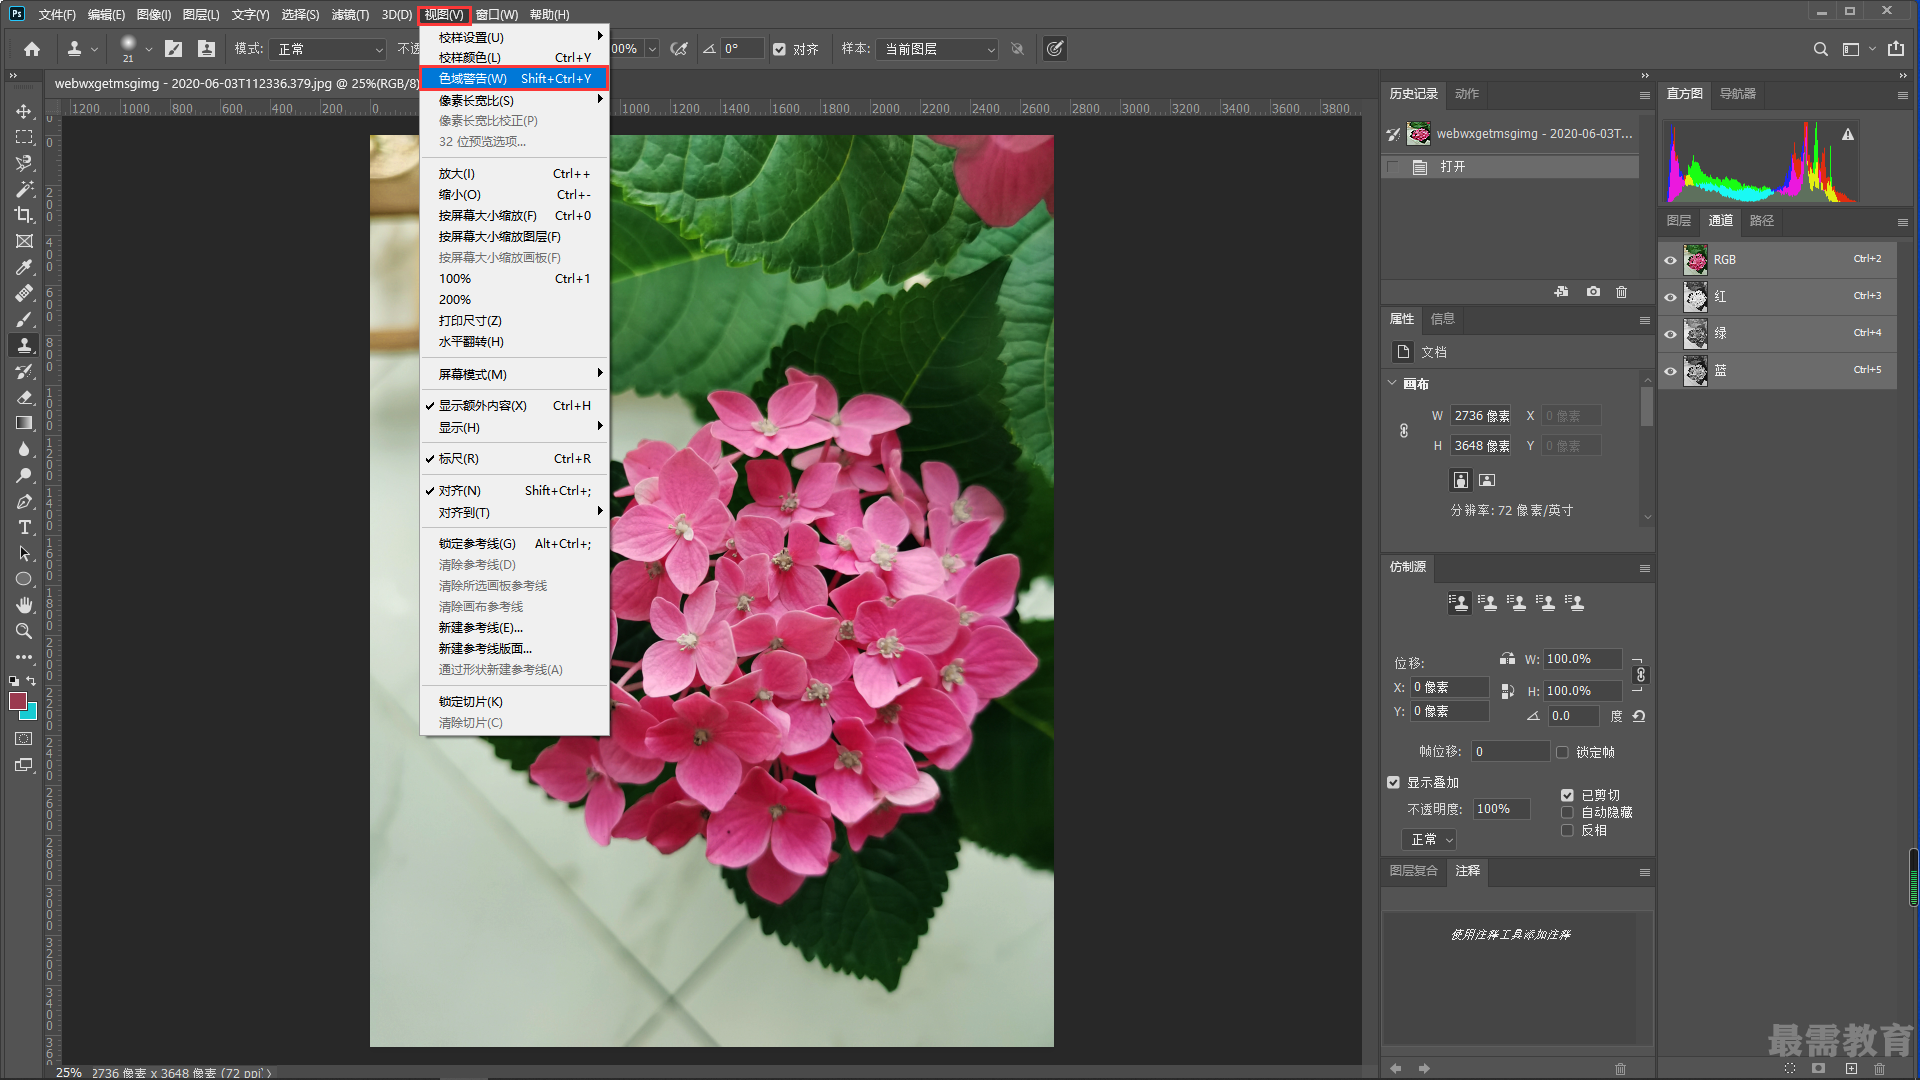Open the search icon at top right
The width and height of the screenshot is (1920, 1080).
point(1820,49)
